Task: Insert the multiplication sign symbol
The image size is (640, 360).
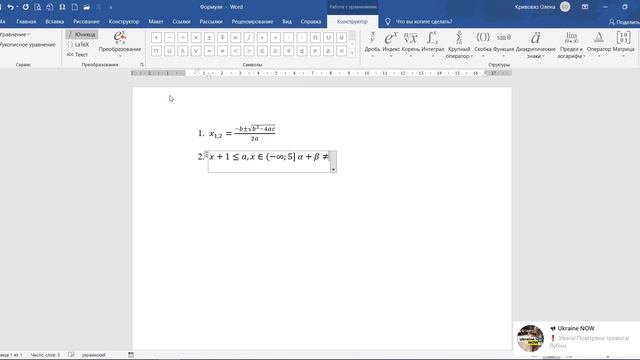Action: pyautogui.click(x=196, y=38)
